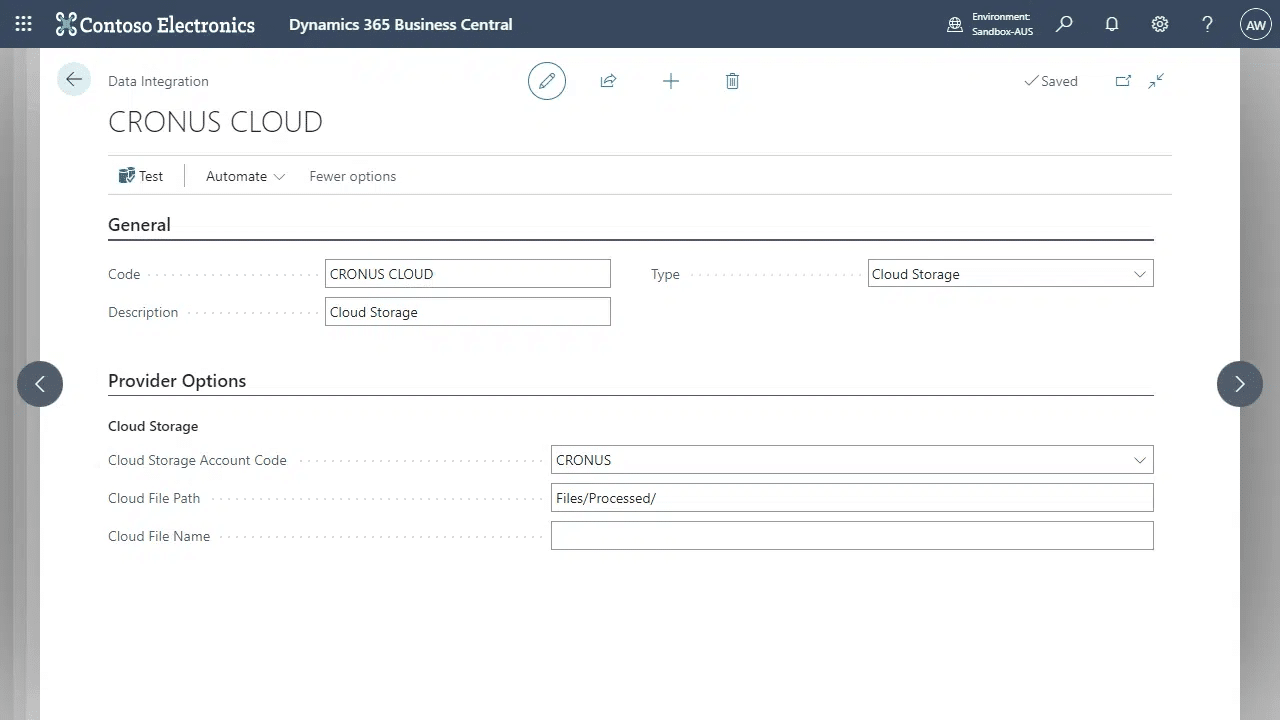Click the back arrow button
This screenshot has height=720, width=1280.
click(x=74, y=80)
